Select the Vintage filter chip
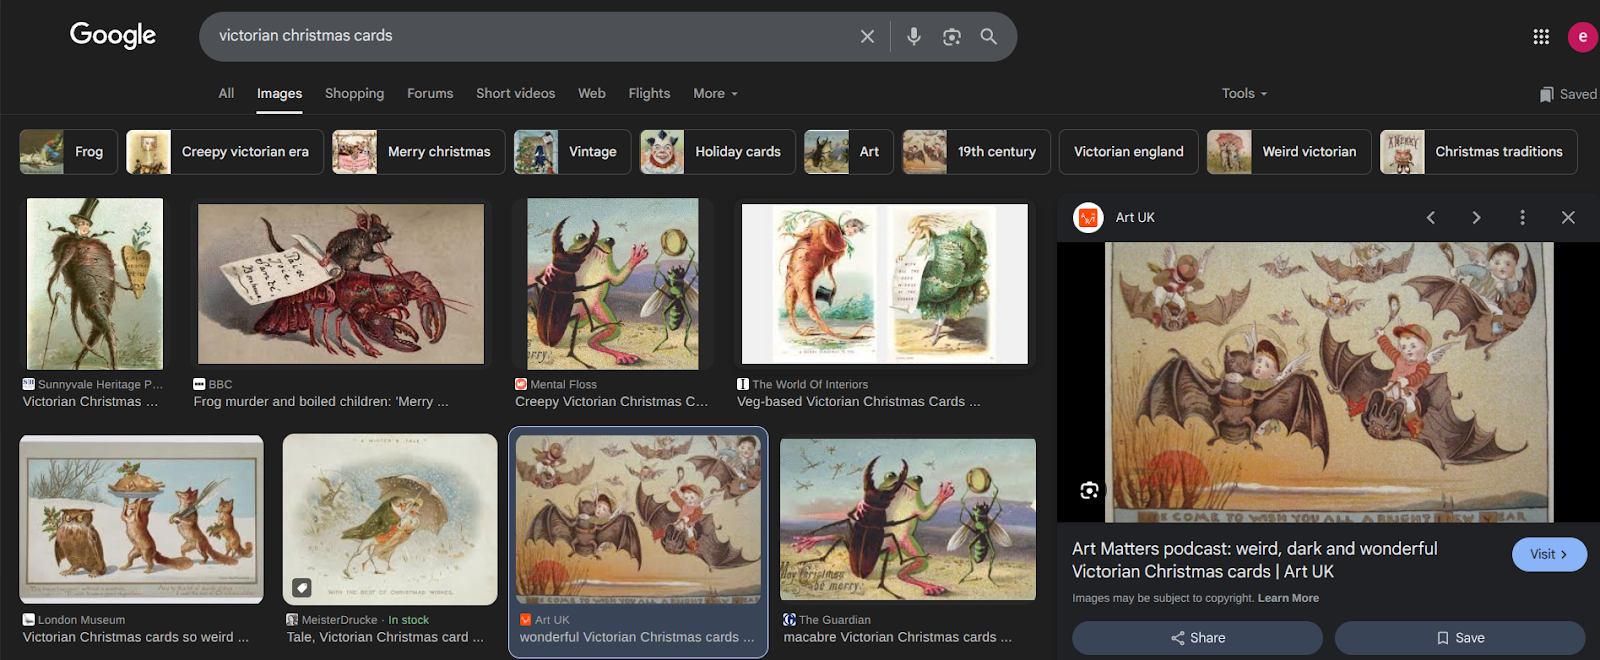The height and width of the screenshot is (660, 1600). pyautogui.click(x=572, y=152)
